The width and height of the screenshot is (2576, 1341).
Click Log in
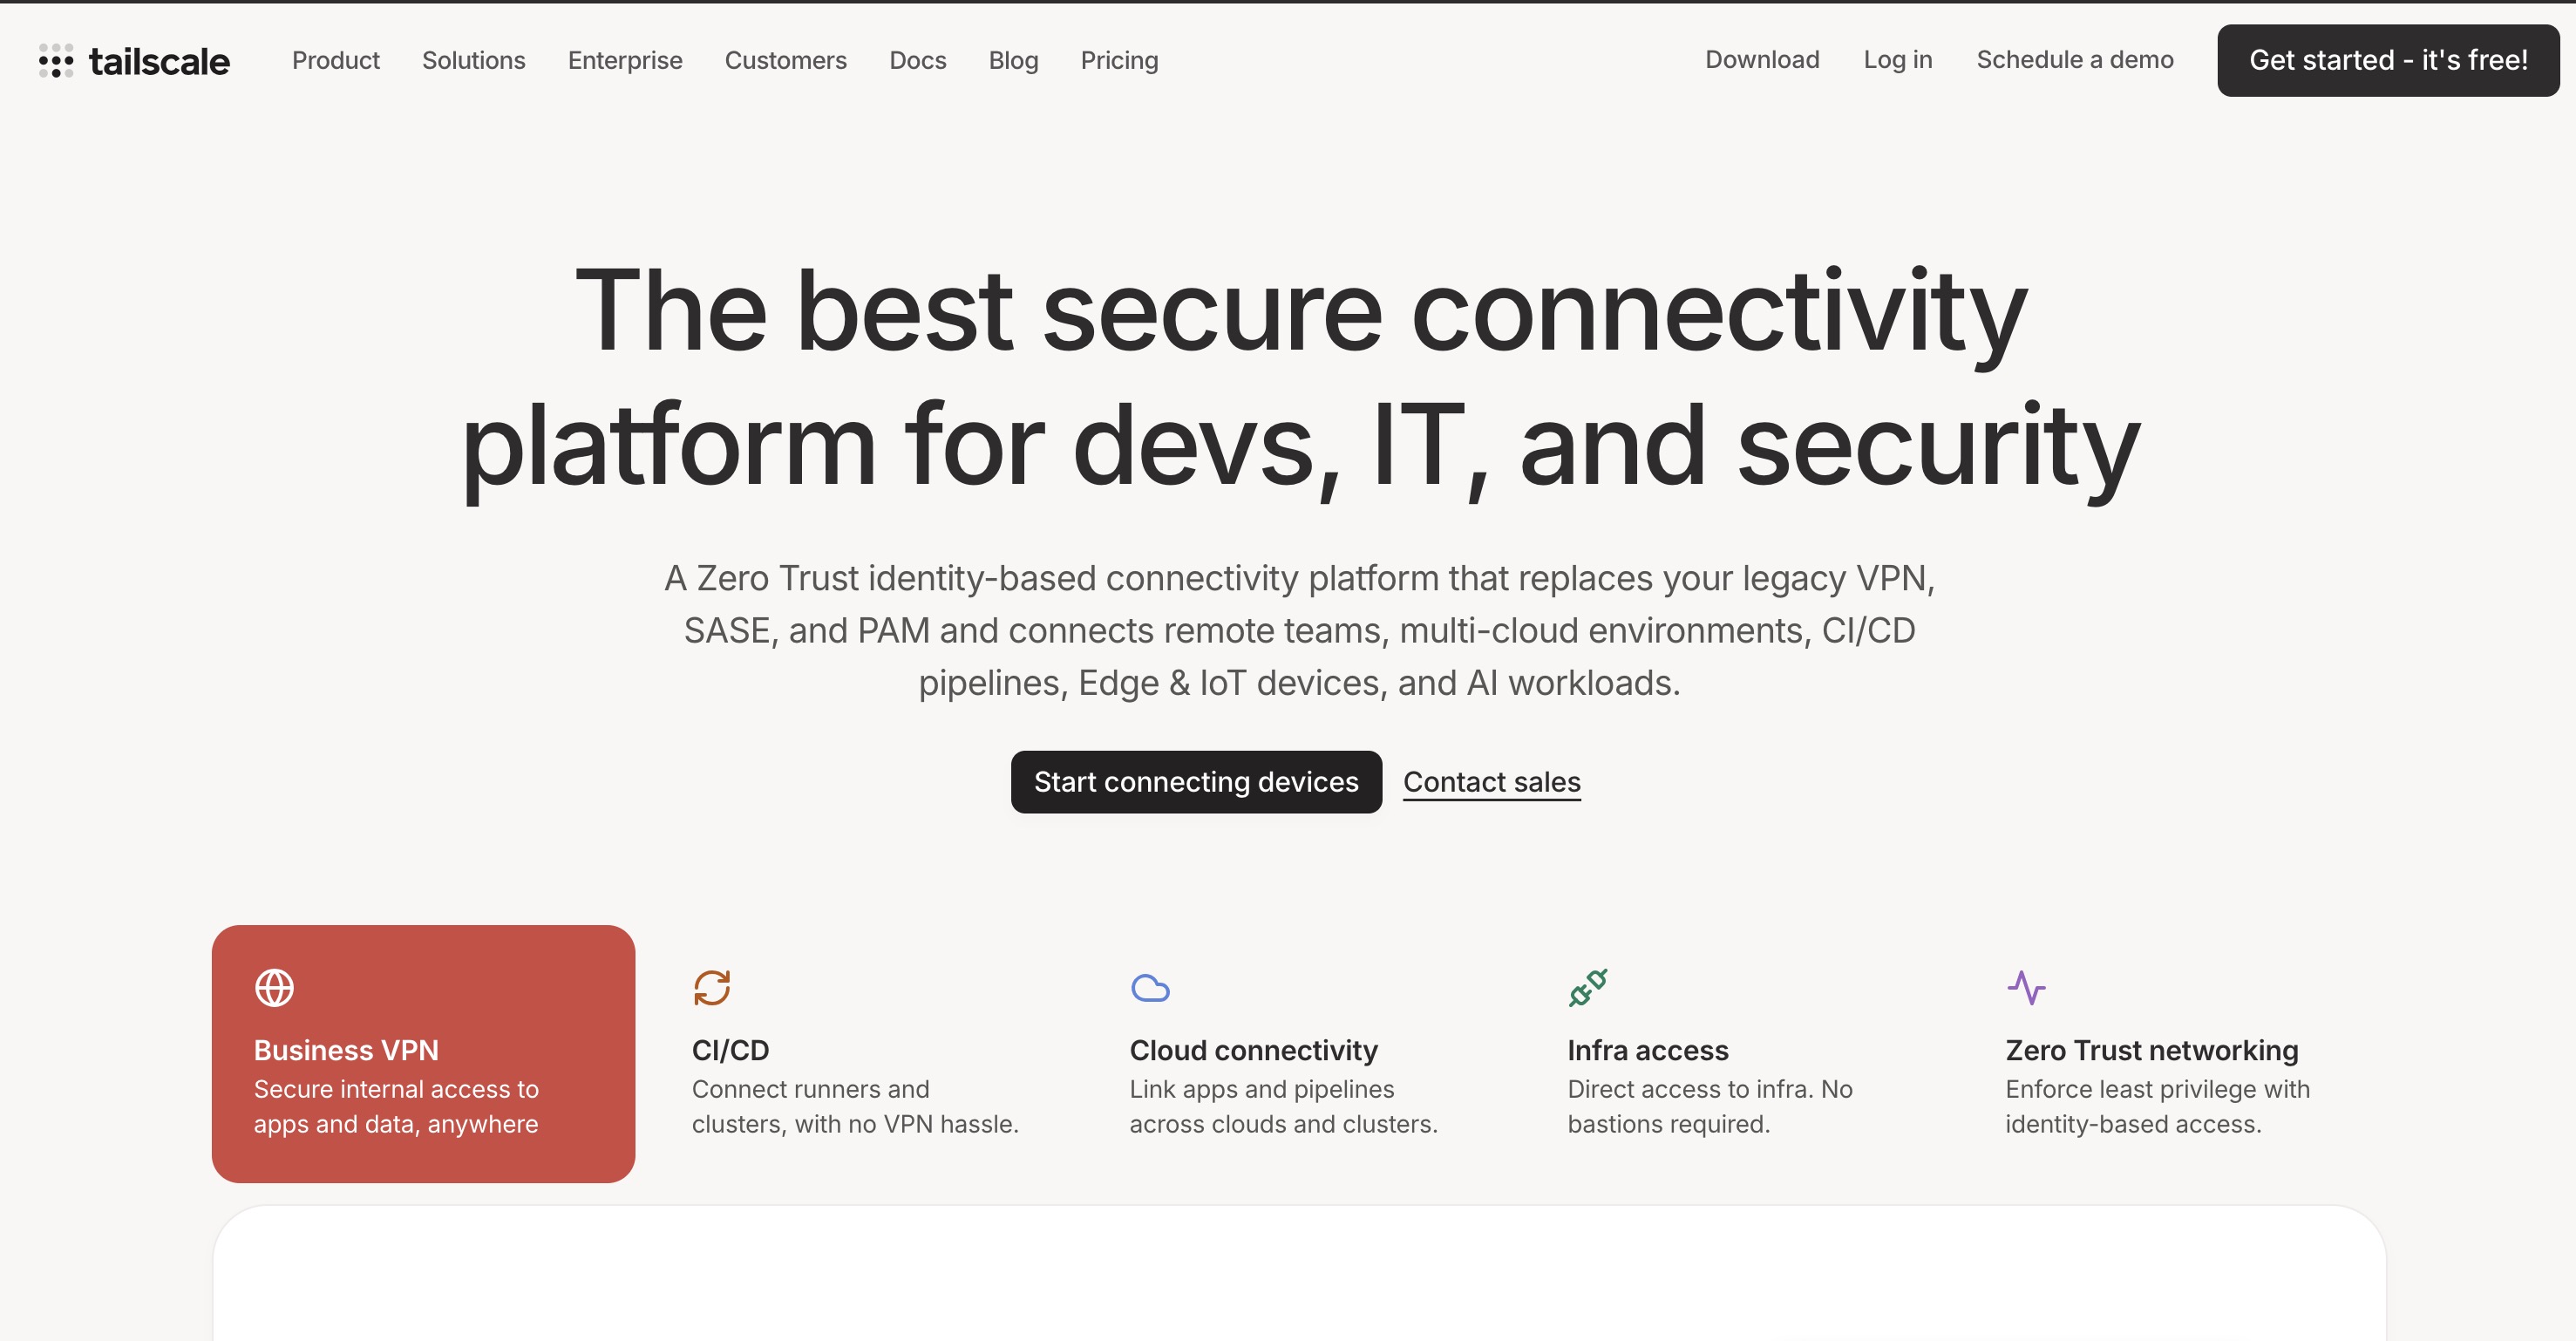click(x=1897, y=60)
